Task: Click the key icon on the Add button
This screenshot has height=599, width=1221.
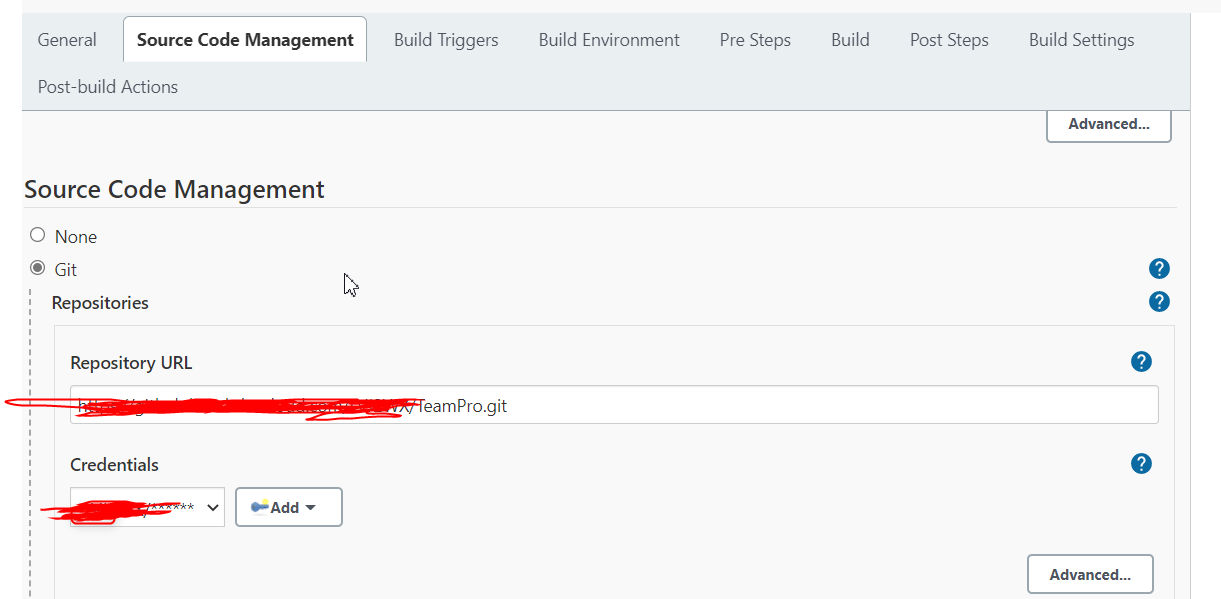Action: [262, 506]
